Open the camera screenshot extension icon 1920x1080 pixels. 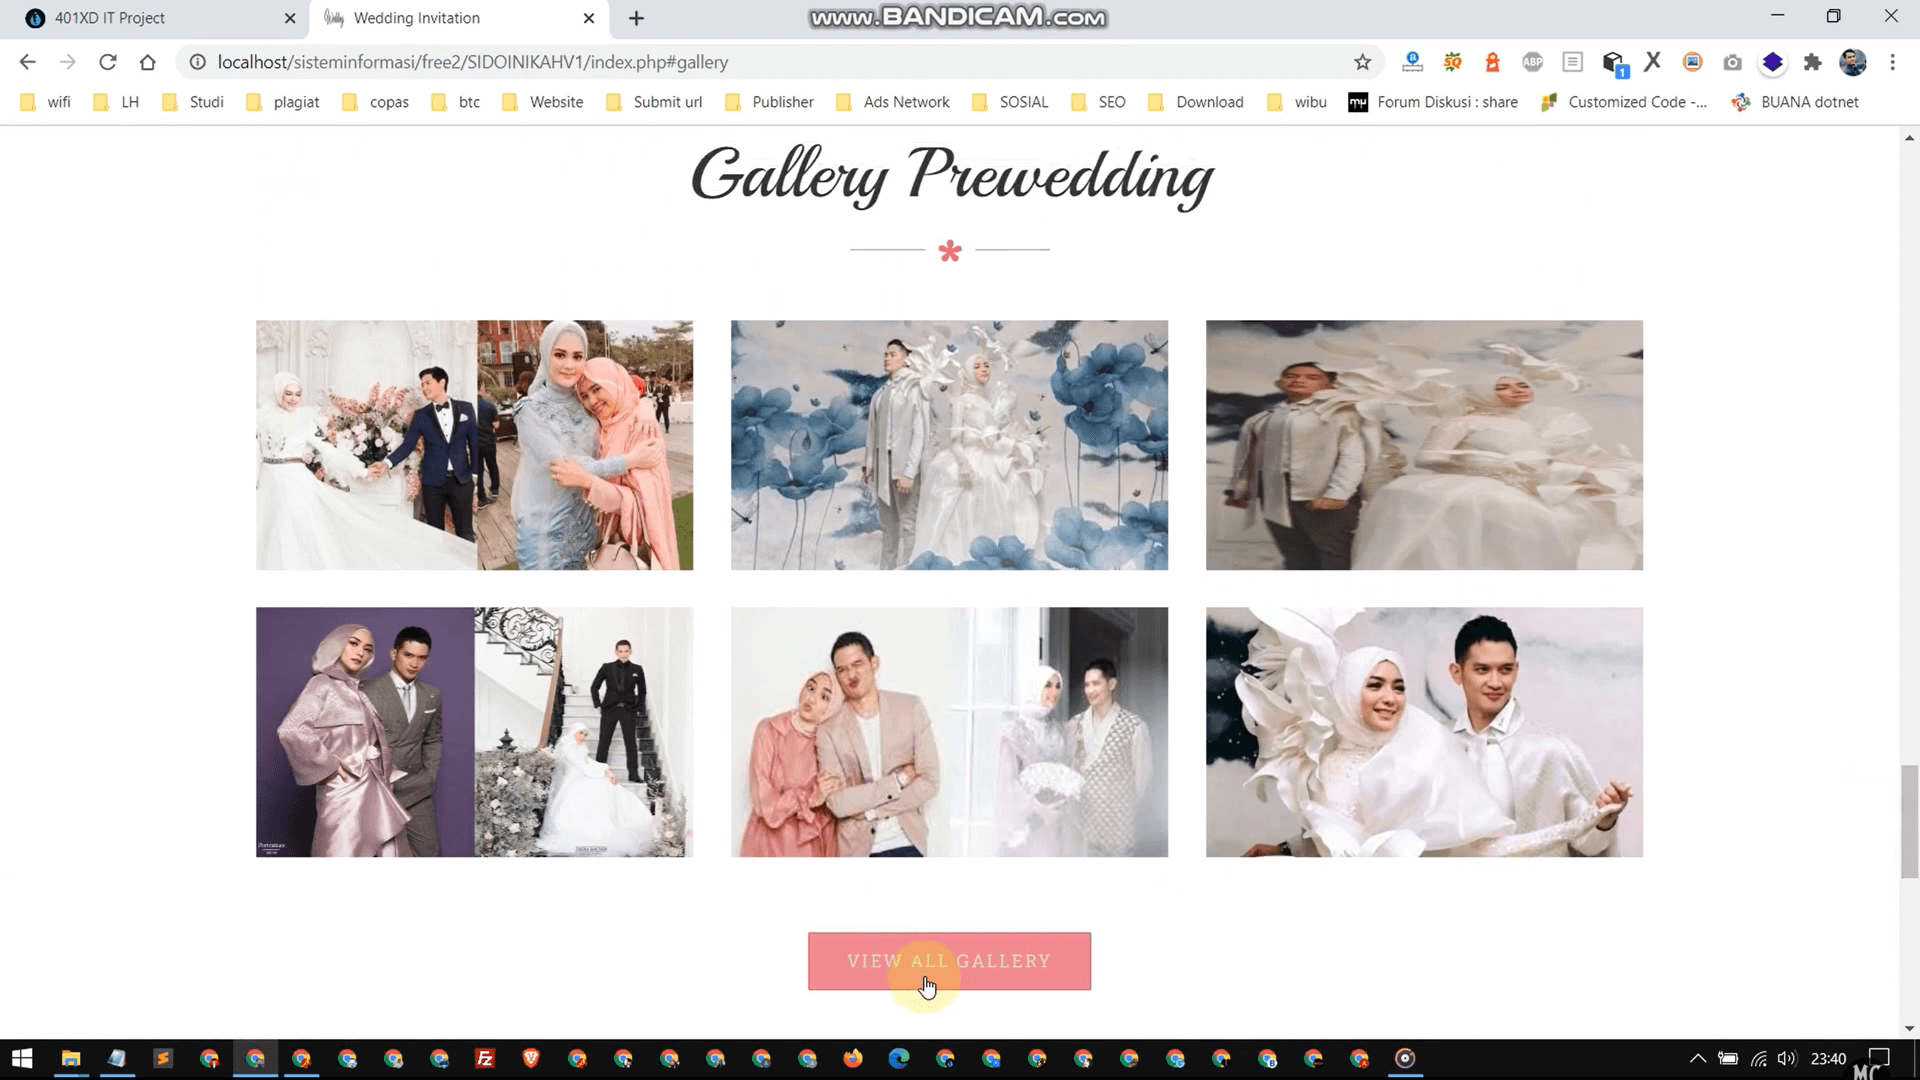(x=1732, y=62)
